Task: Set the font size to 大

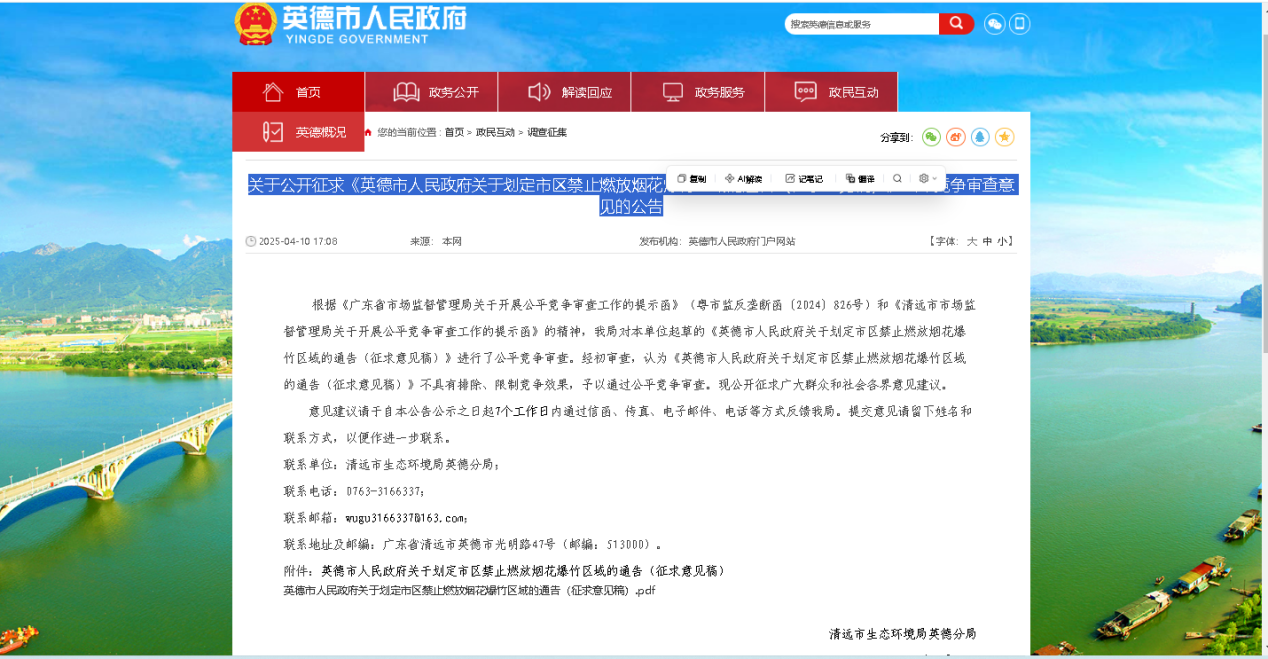Action: (971, 241)
